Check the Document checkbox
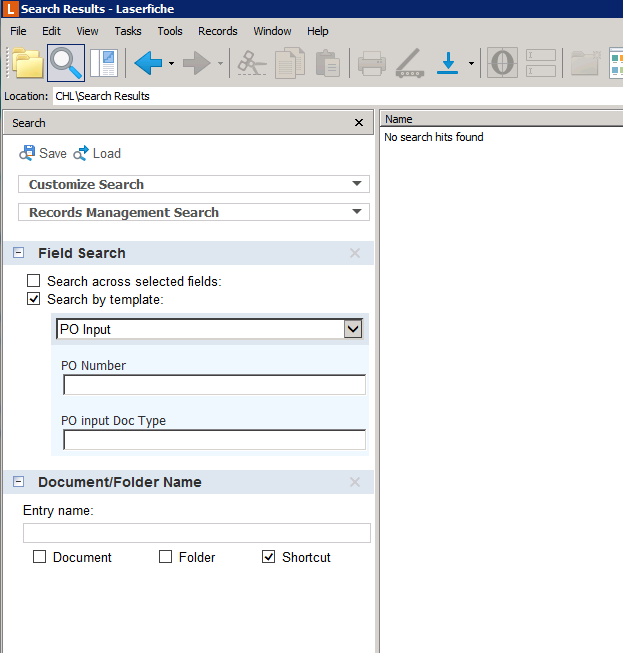623x653 pixels. pos(40,557)
